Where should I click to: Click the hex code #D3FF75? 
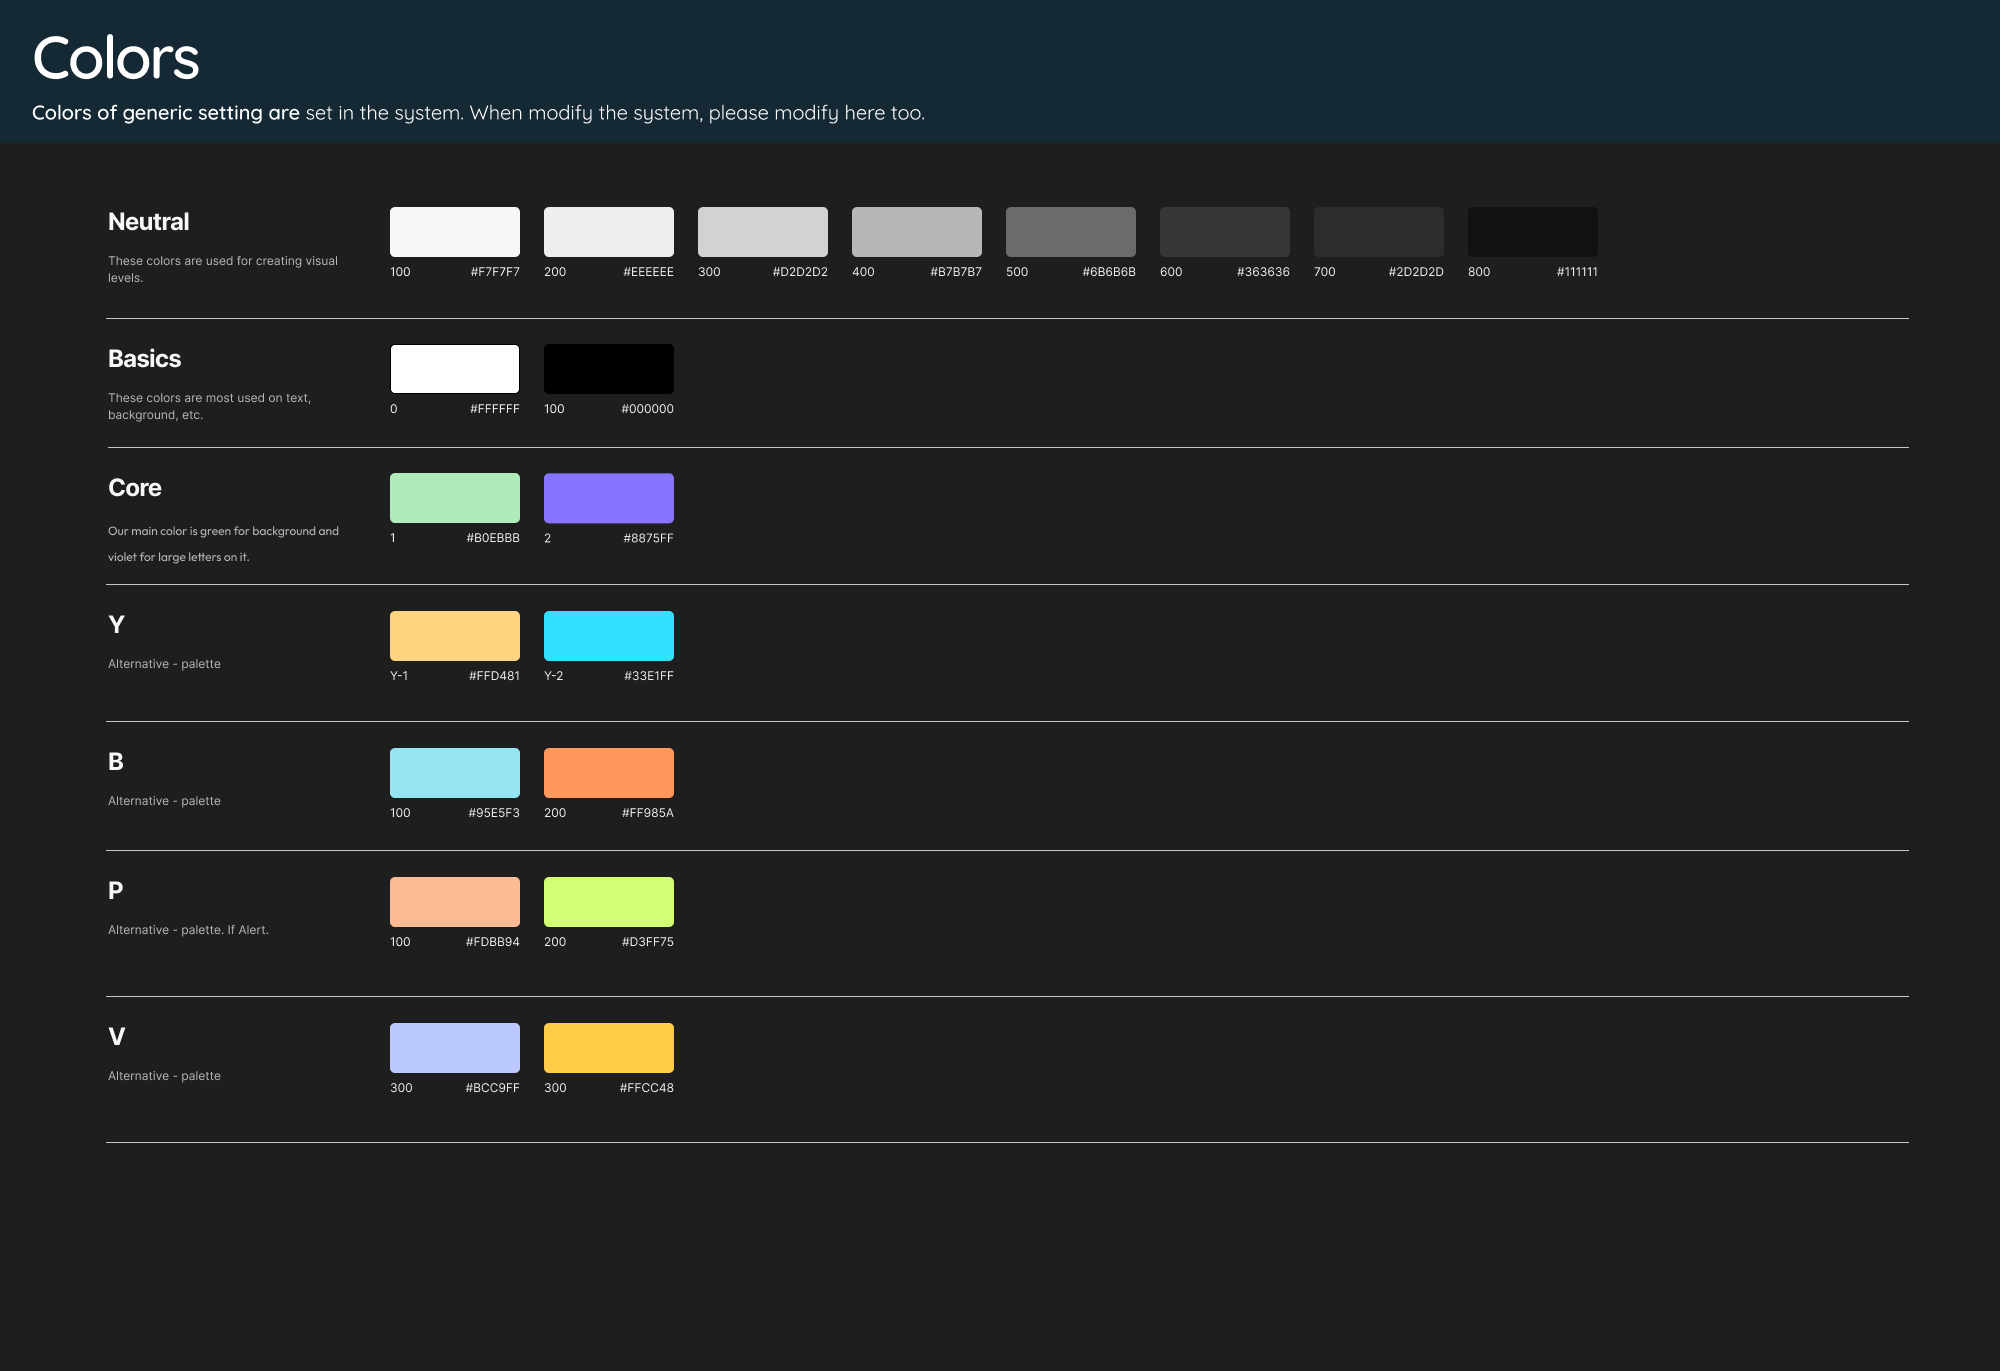tap(648, 942)
